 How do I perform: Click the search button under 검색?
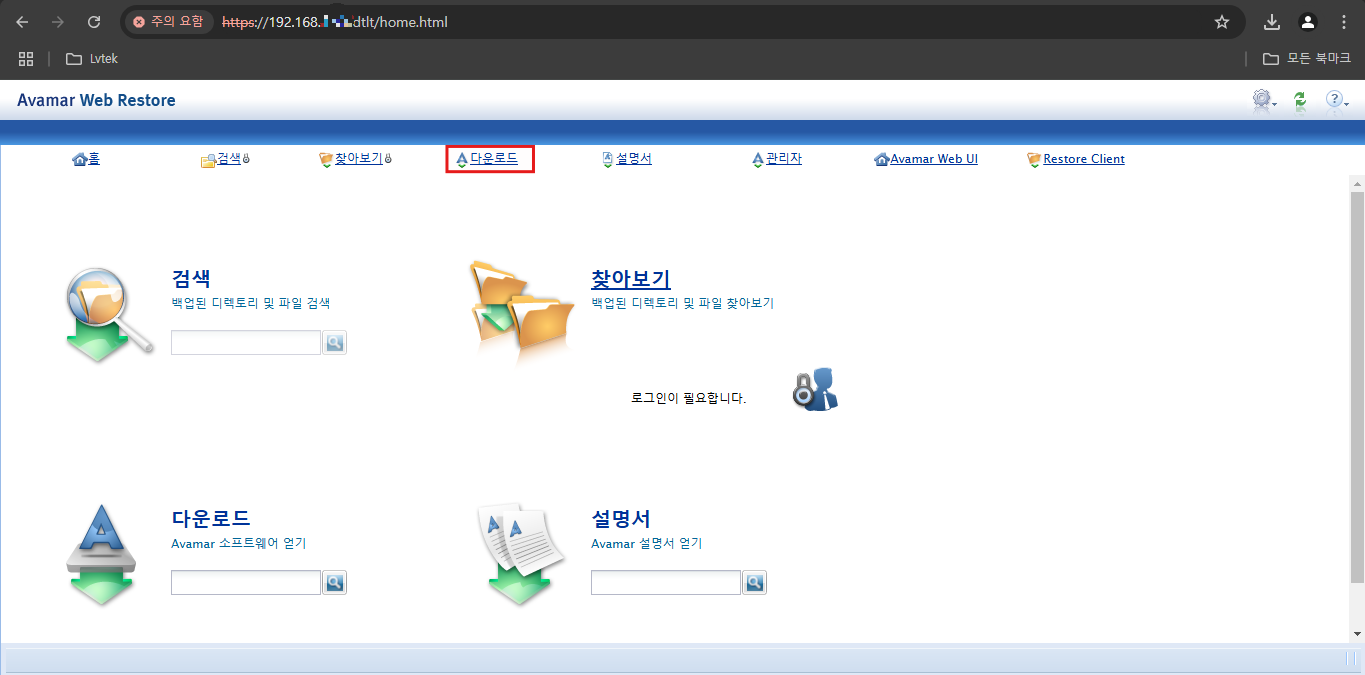click(x=335, y=343)
